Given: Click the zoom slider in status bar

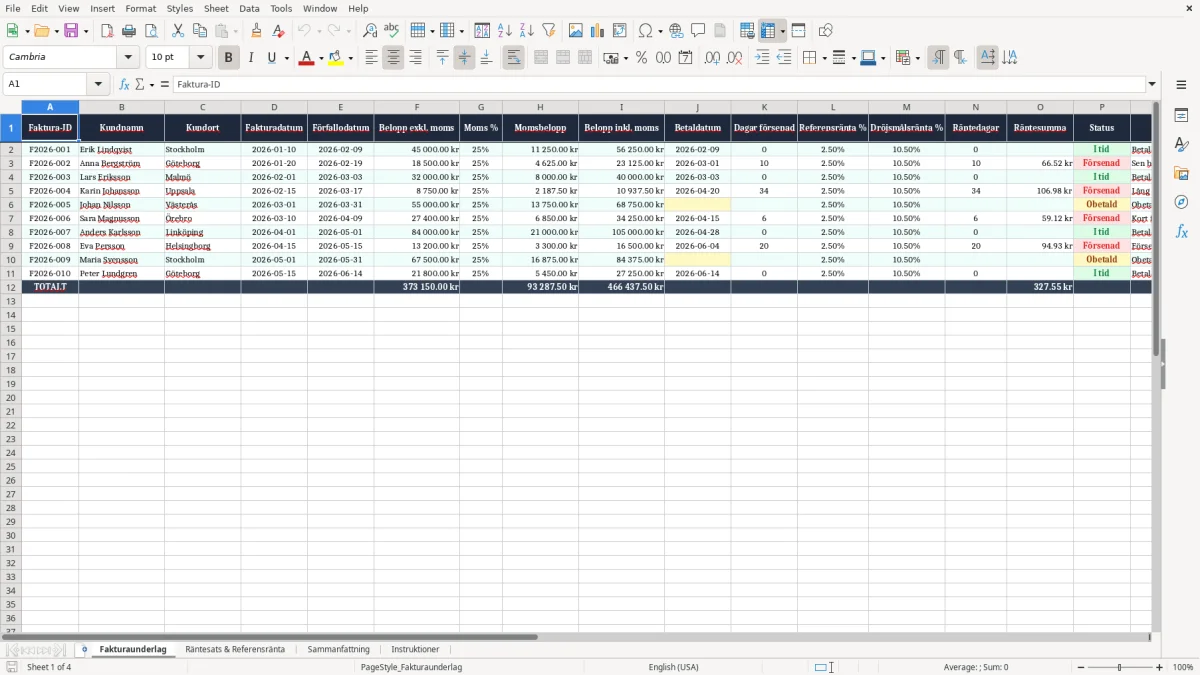Looking at the screenshot, I should 1119,667.
